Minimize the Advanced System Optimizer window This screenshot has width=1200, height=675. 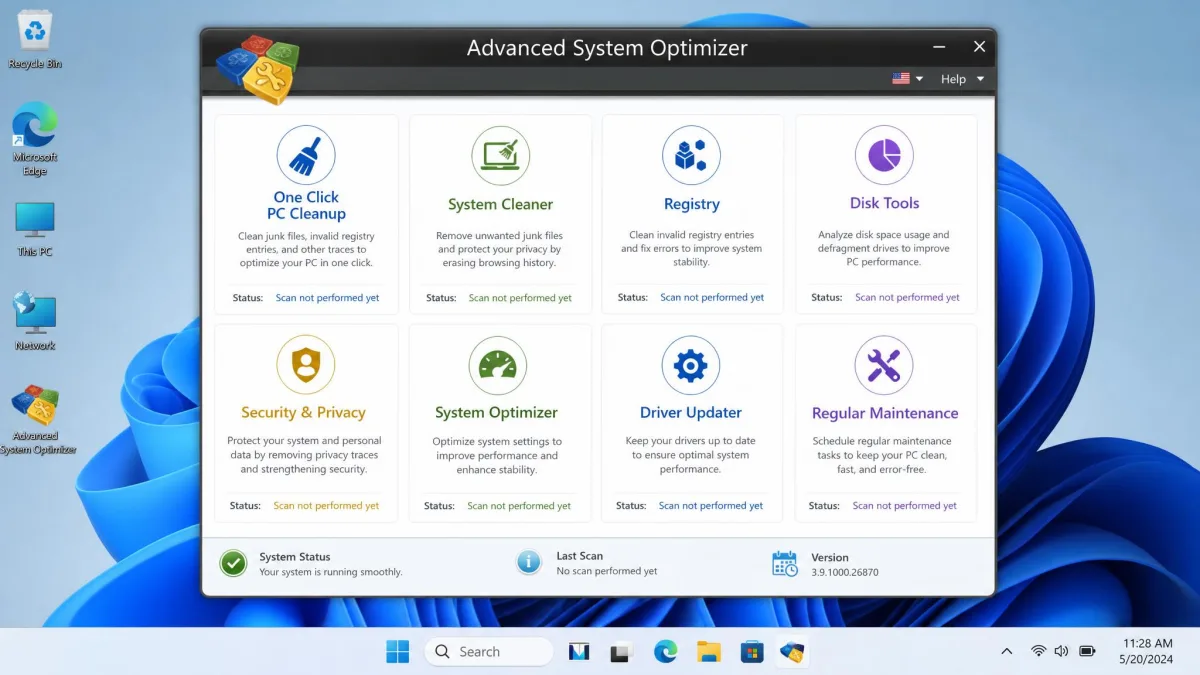(x=939, y=47)
